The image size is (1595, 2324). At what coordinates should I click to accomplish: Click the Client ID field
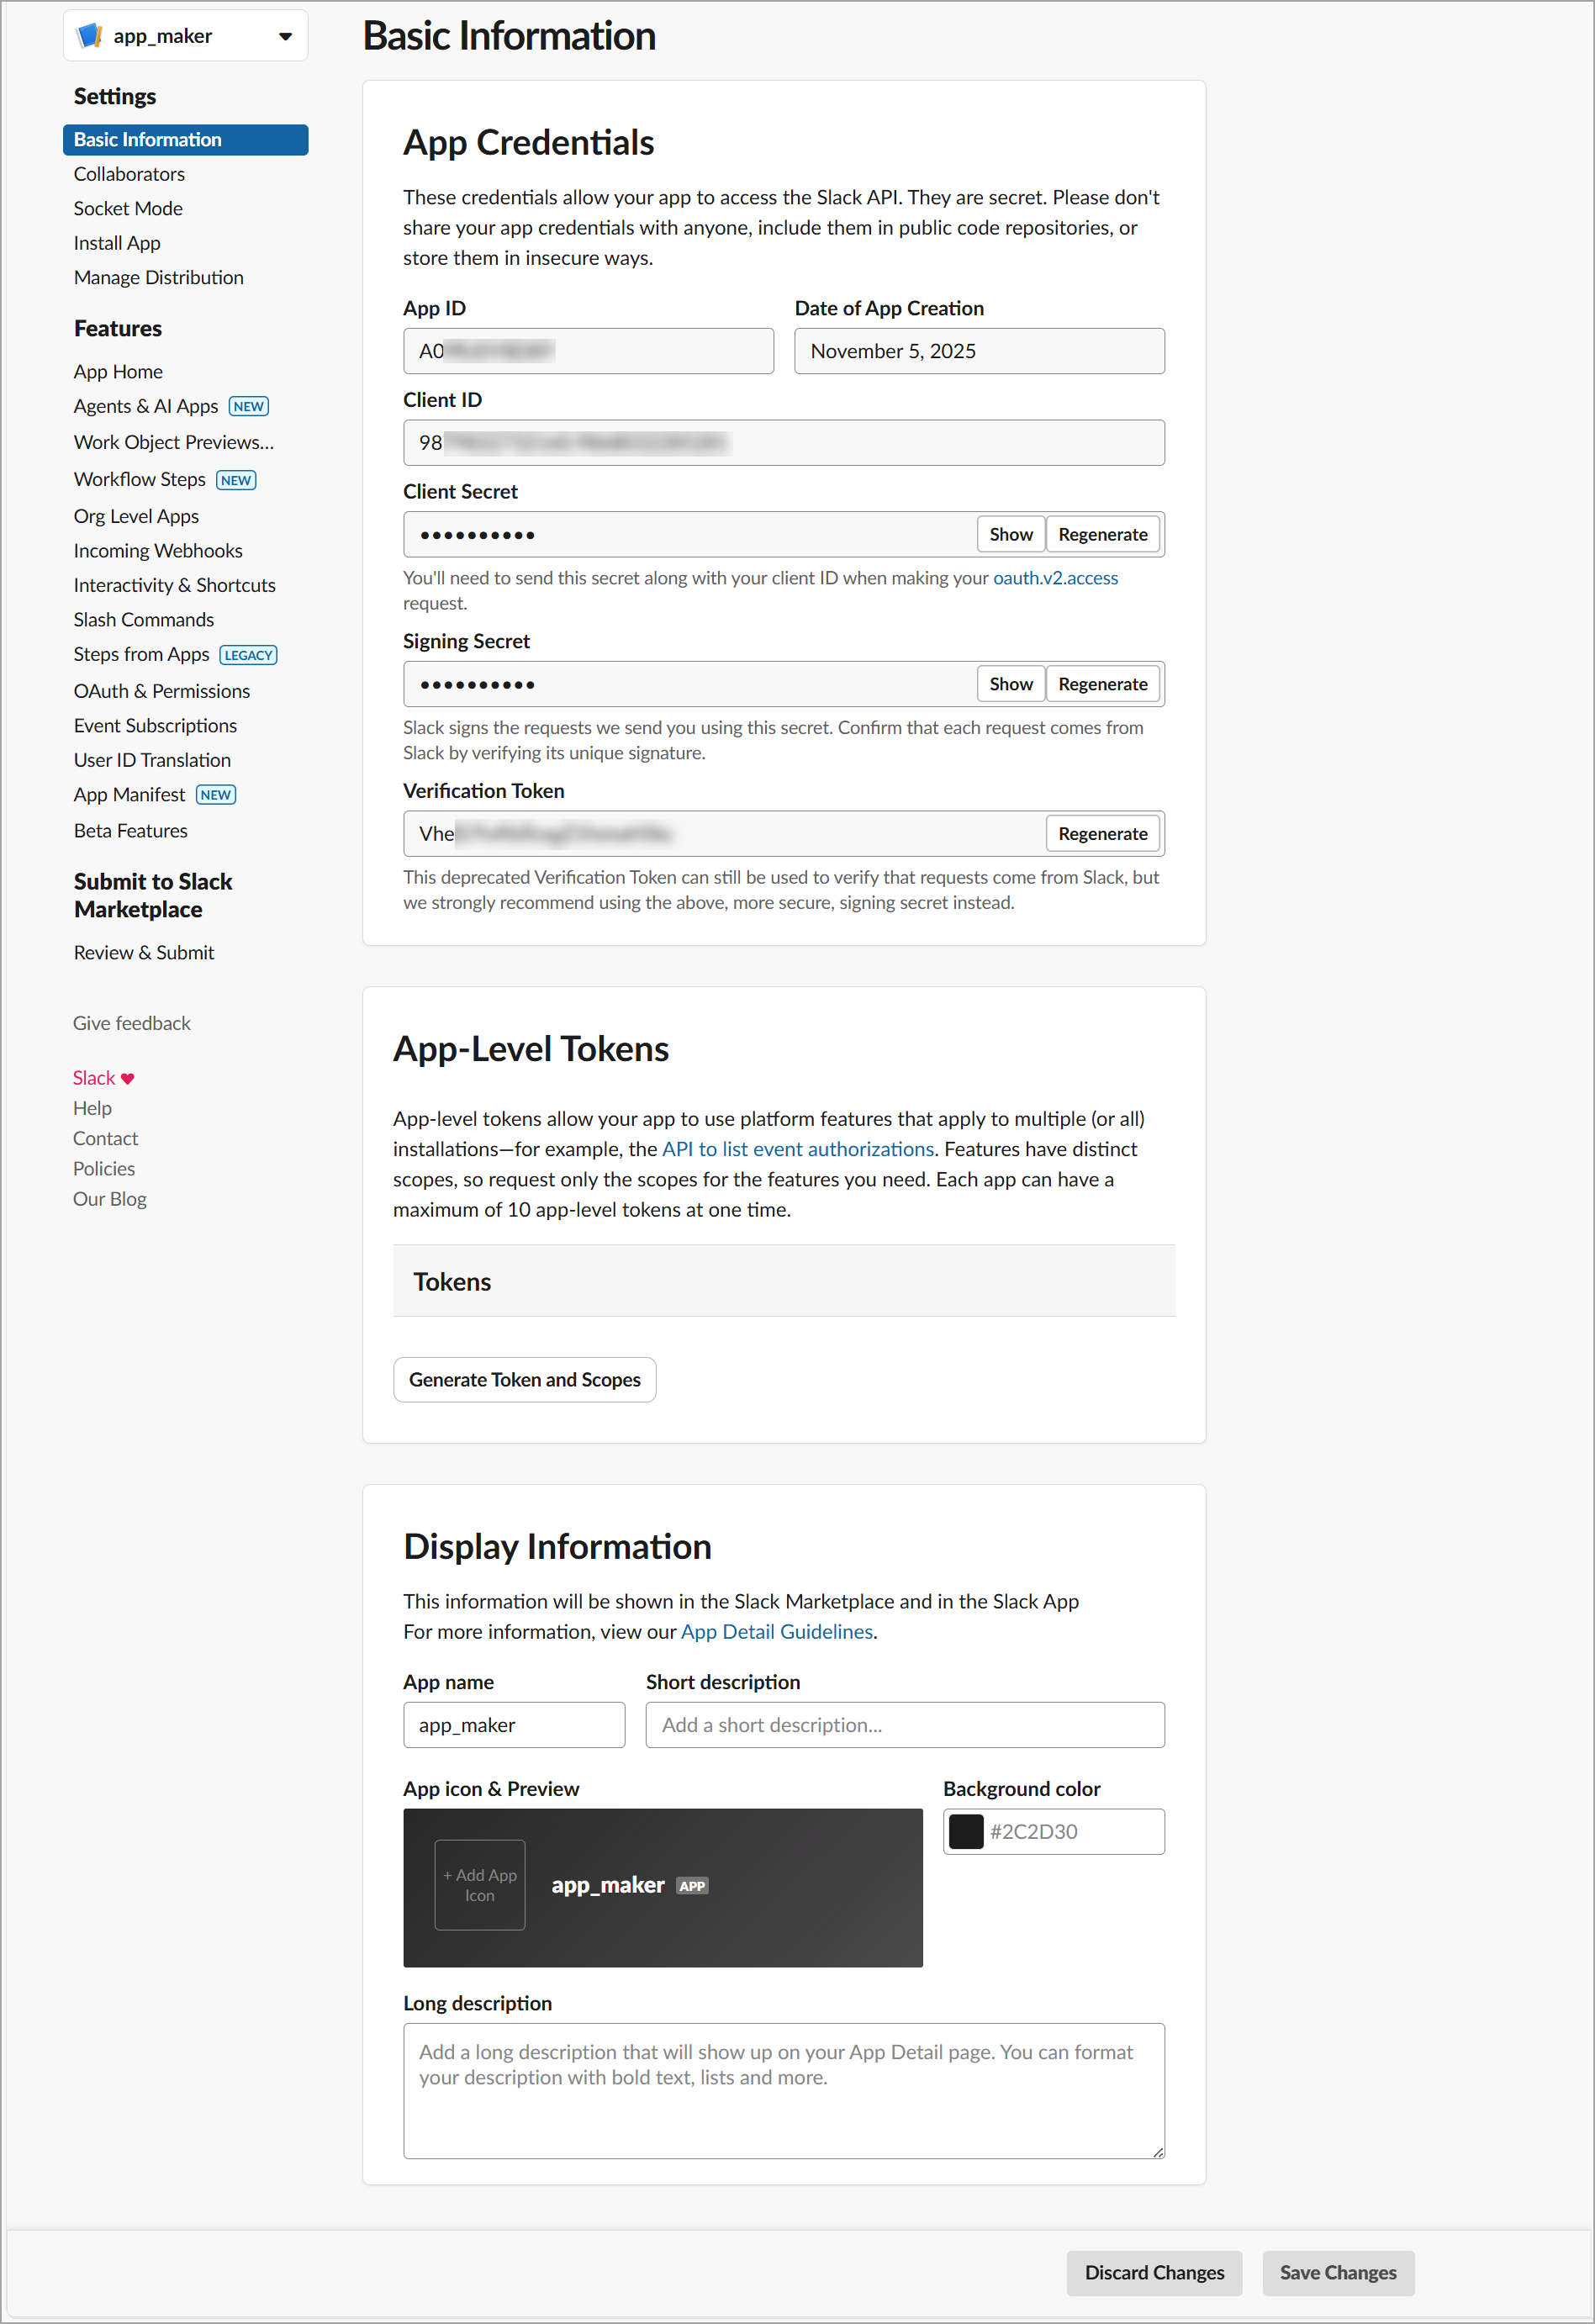784,442
